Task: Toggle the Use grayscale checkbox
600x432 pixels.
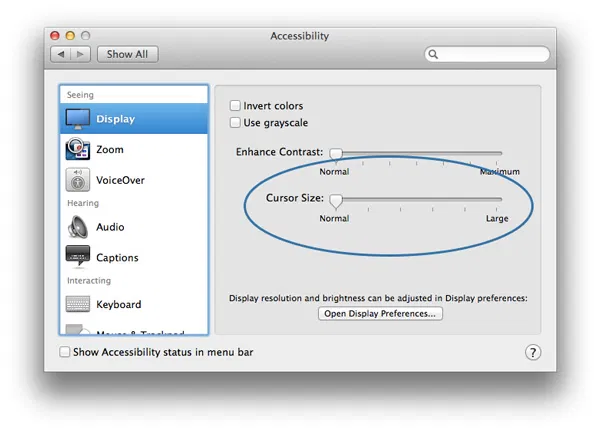Action: pyautogui.click(x=235, y=122)
